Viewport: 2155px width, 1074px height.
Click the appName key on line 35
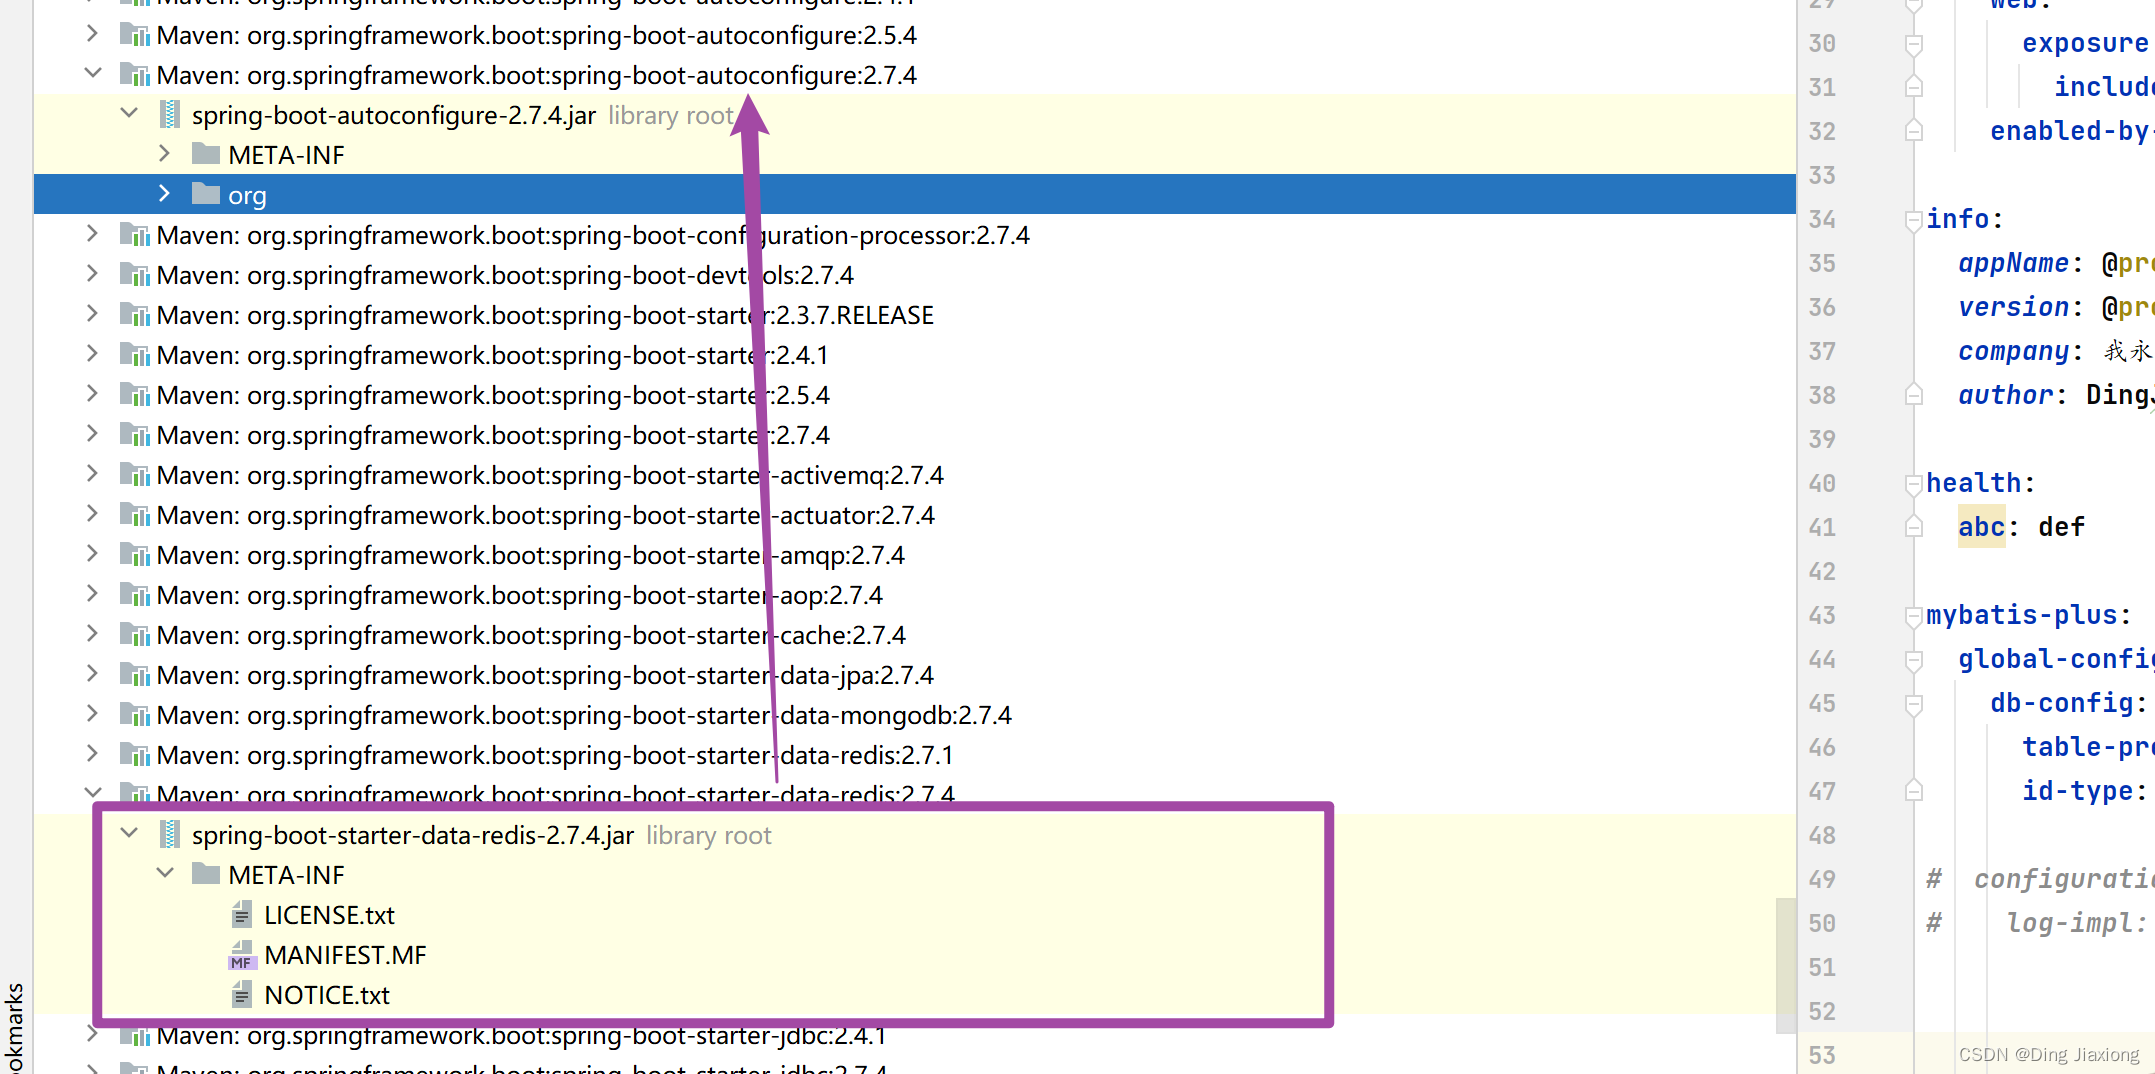pos(2013,263)
